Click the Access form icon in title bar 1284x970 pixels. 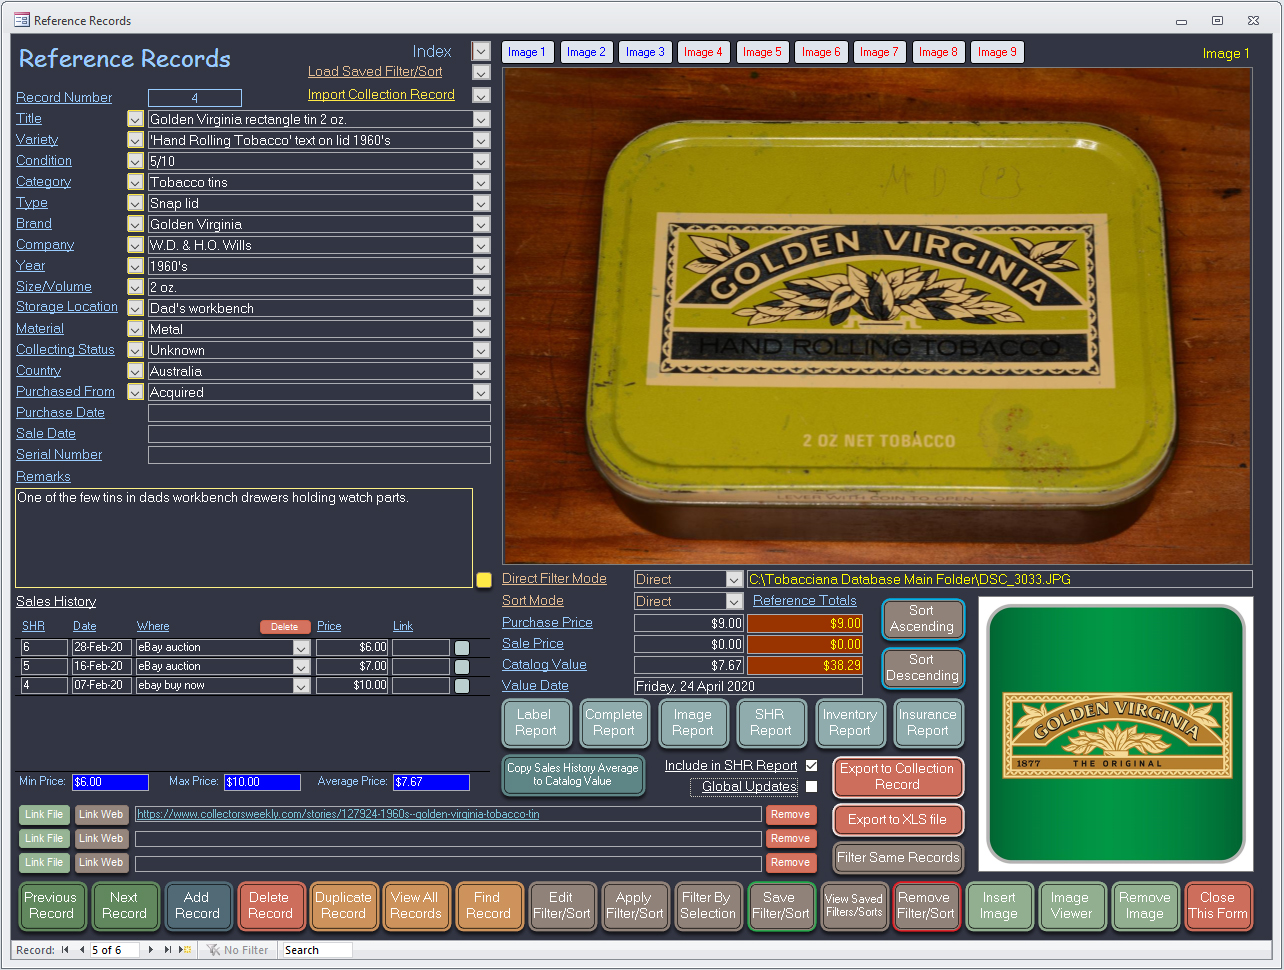tap(21, 20)
